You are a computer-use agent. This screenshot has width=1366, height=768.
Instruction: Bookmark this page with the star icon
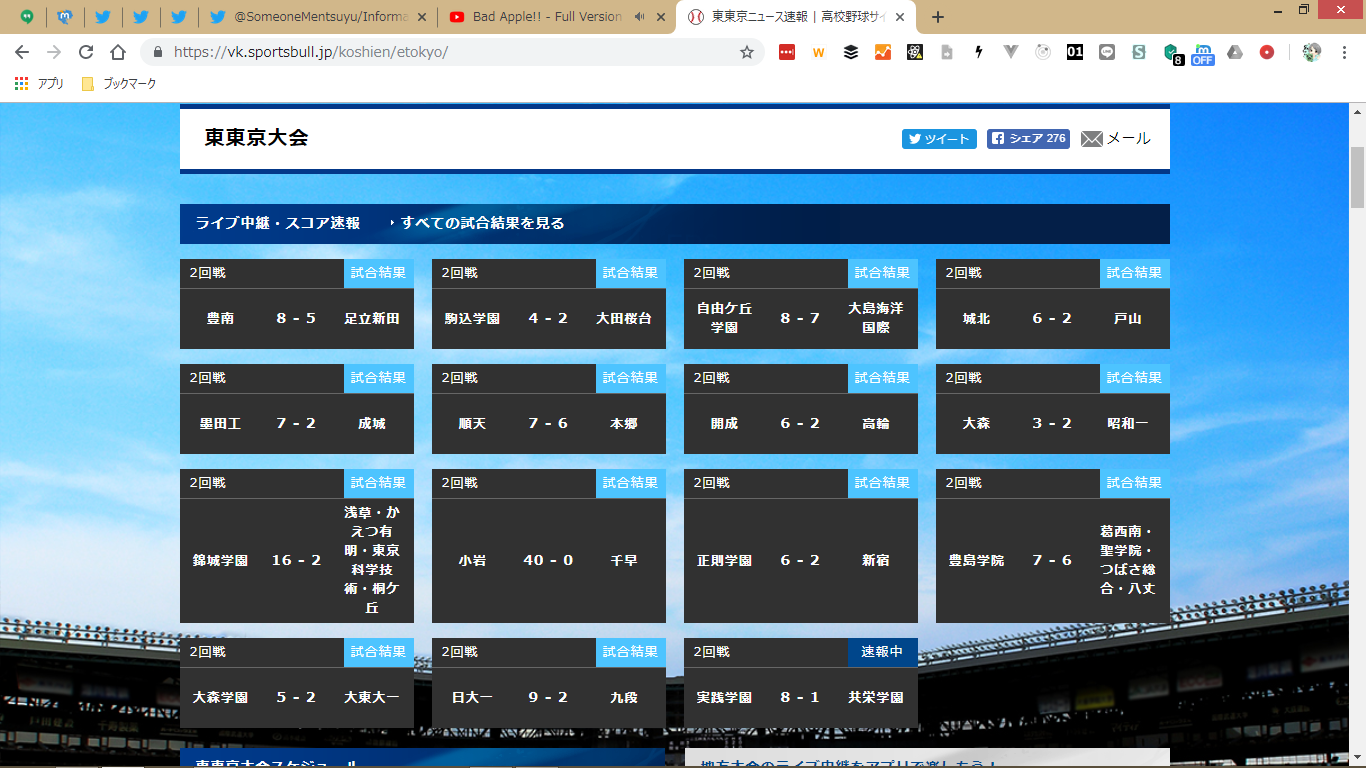746,52
